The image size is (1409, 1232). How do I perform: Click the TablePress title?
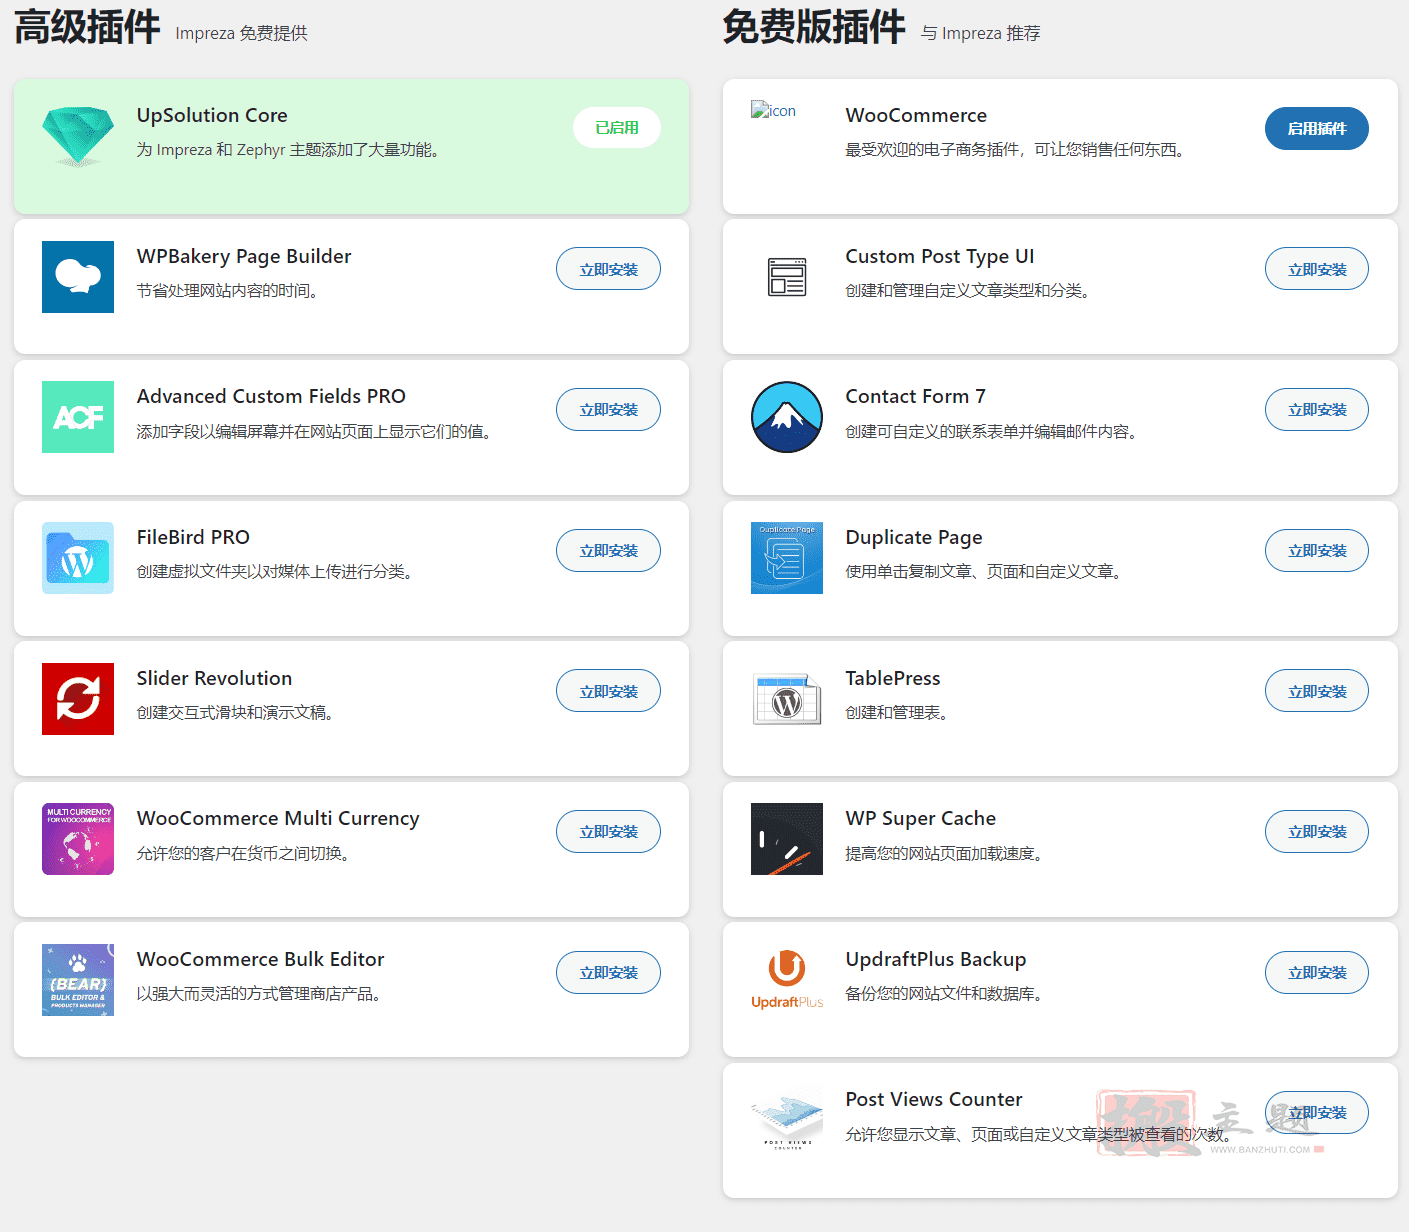coord(893,678)
